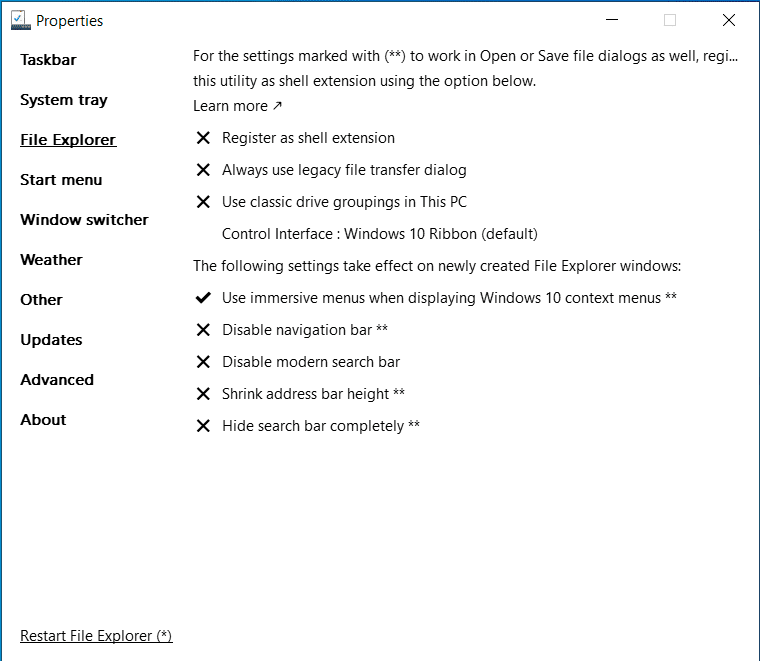Viewport: 760px width, 661px height.
Task: Click X icon beside Hide search bar completely
Action: pos(203,426)
